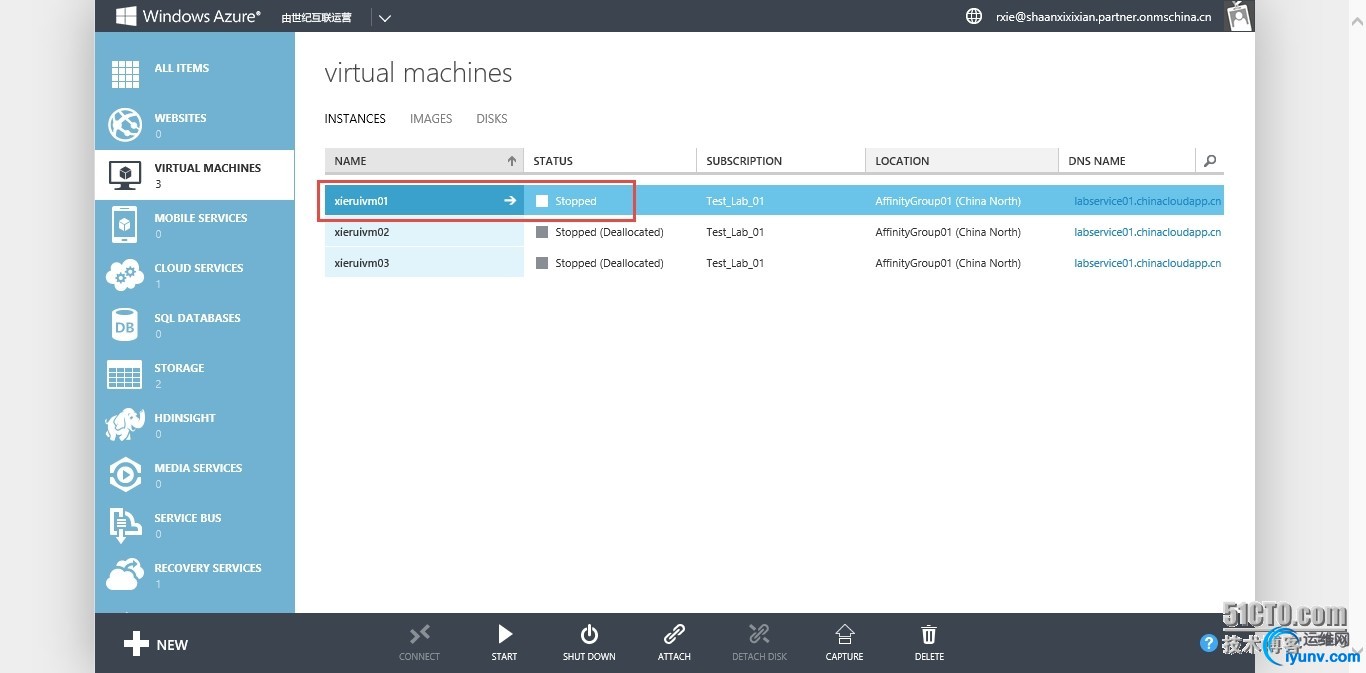The image size is (1366, 673).
Task: Shut down the selected virtual machine
Action: pyautogui.click(x=589, y=642)
